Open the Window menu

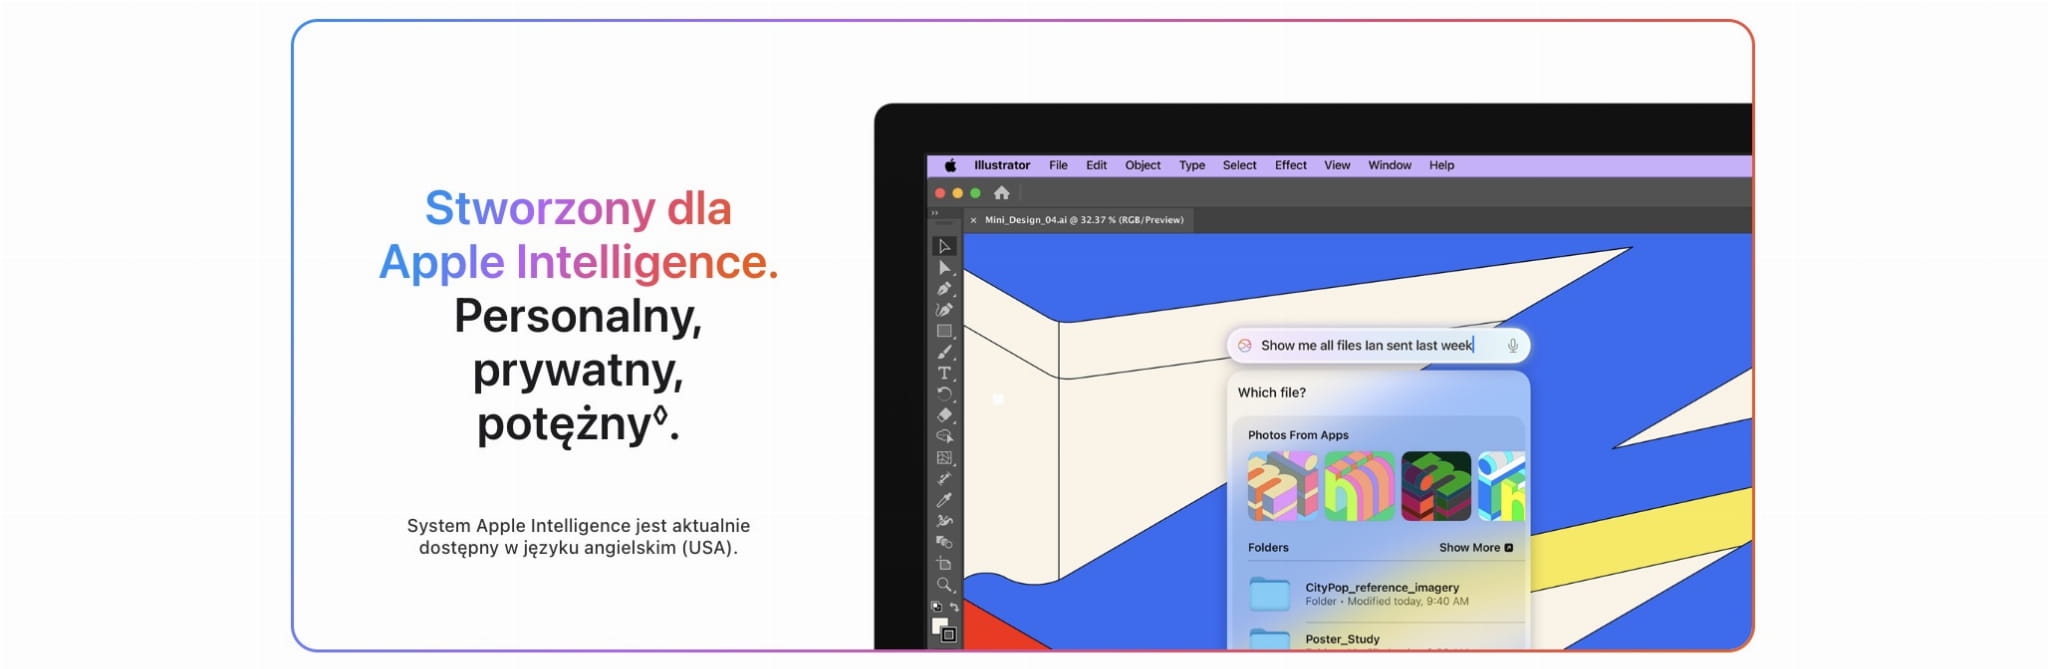point(1390,166)
